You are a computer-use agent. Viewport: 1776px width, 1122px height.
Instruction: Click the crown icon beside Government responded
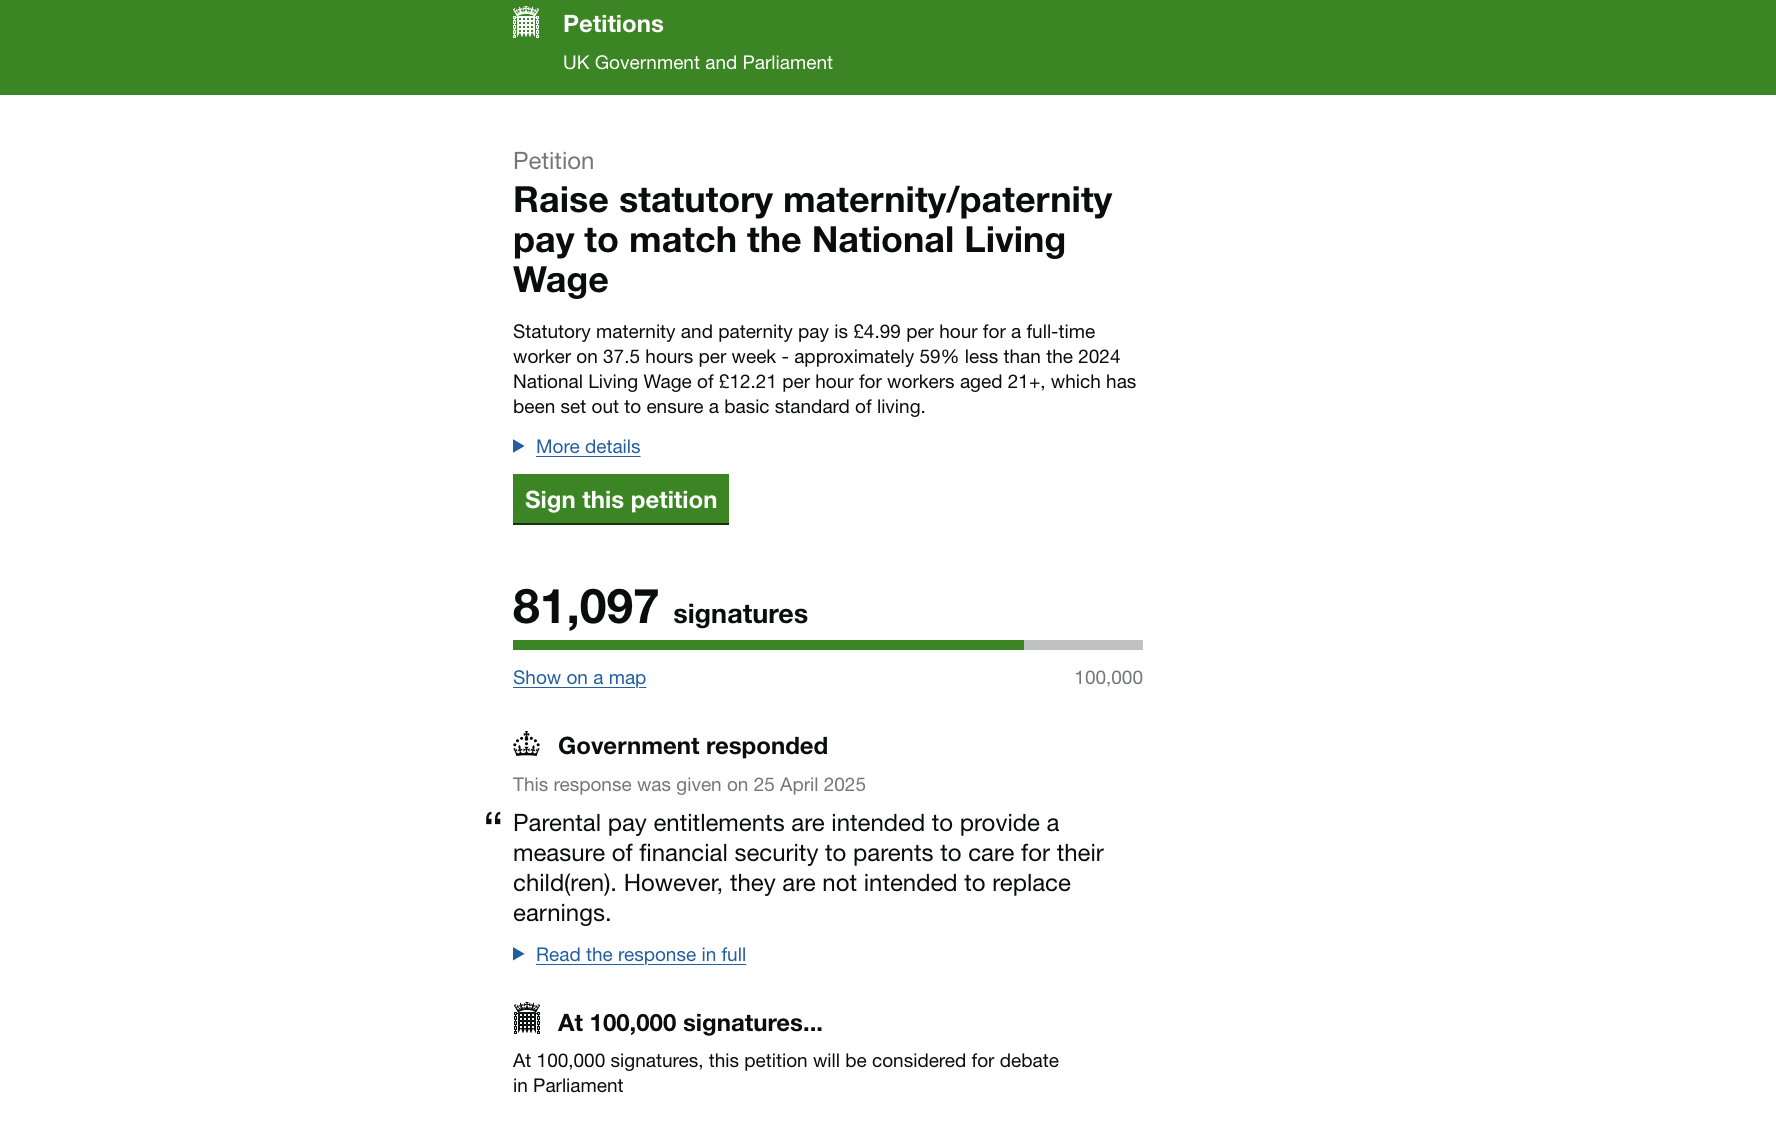526,744
